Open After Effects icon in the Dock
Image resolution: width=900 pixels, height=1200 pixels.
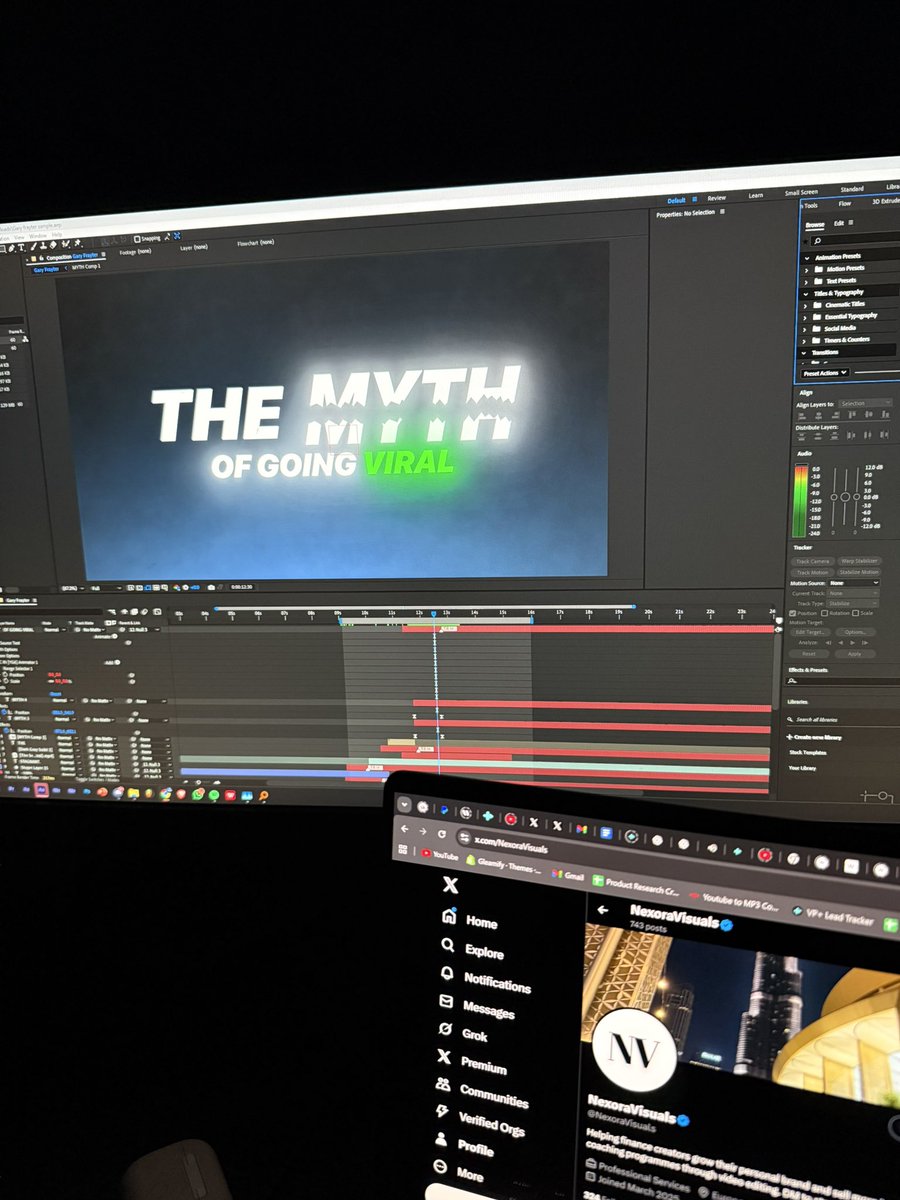pyautogui.click(x=42, y=790)
